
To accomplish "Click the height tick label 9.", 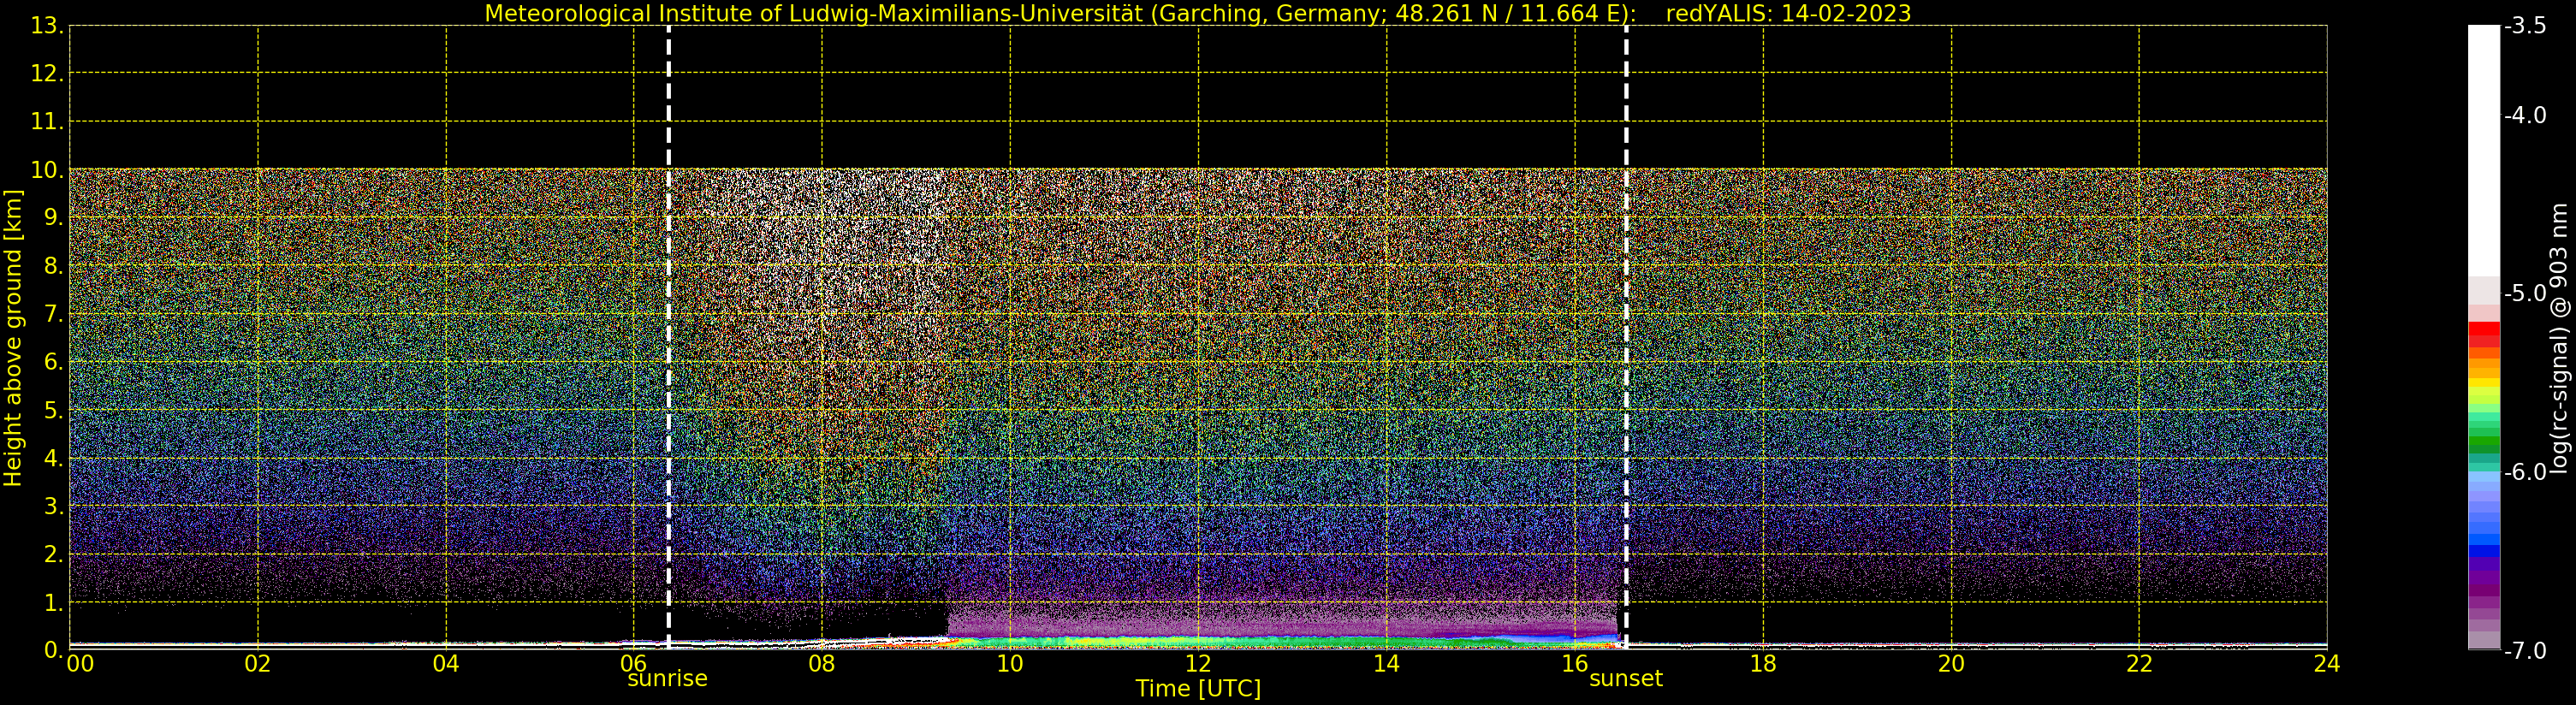I will point(53,218).
